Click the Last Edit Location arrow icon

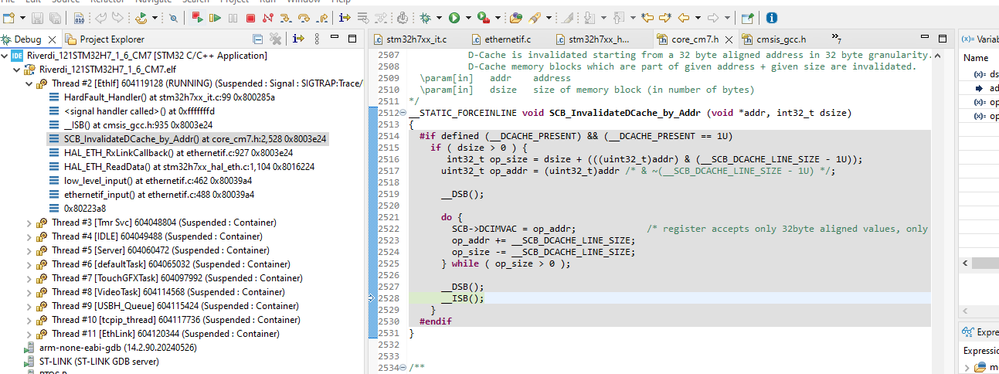pyautogui.click(x=648, y=18)
